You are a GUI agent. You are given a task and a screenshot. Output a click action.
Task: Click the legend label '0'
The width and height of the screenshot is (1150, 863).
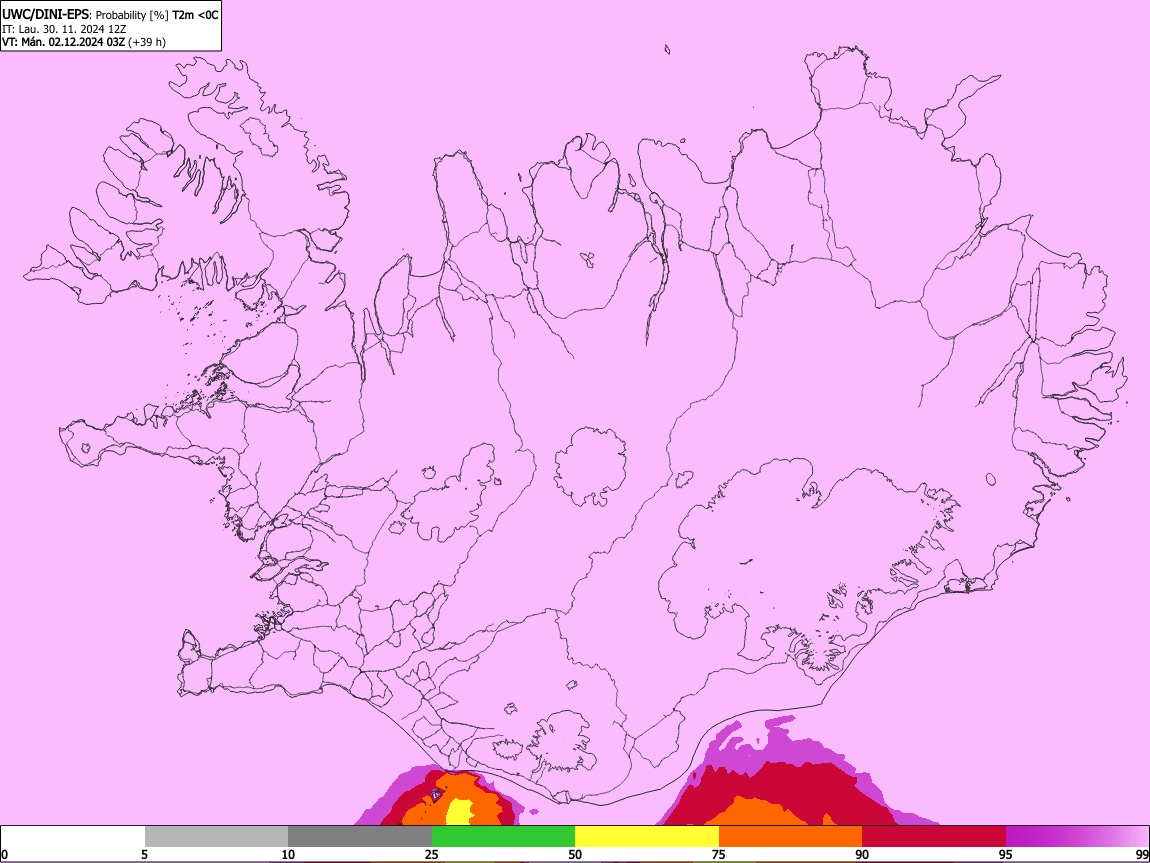[x=4, y=854]
